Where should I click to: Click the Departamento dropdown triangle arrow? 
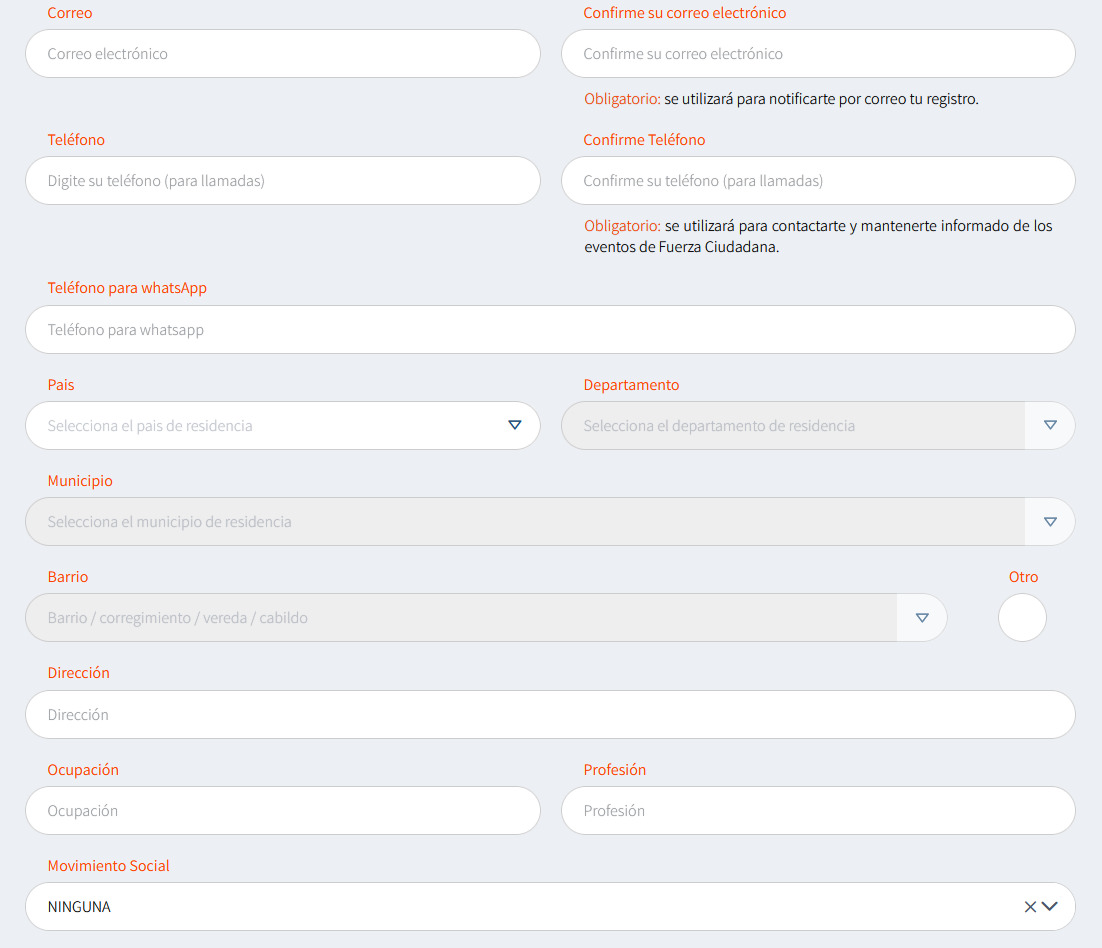pyautogui.click(x=1050, y=425)
